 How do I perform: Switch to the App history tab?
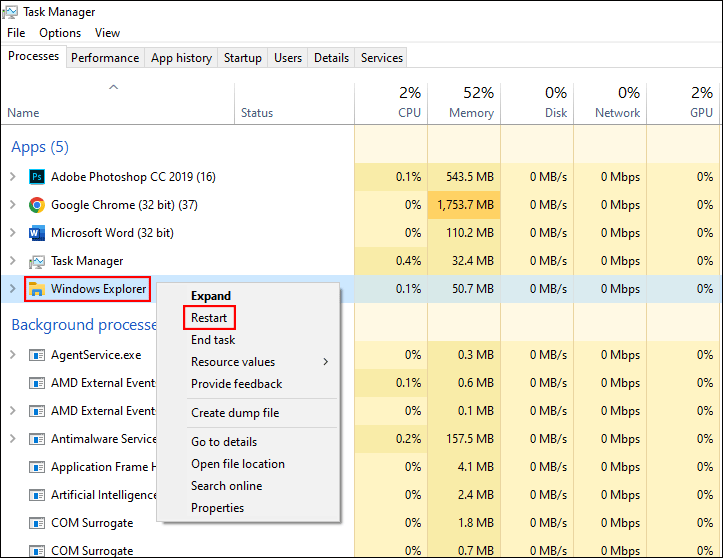181,58
